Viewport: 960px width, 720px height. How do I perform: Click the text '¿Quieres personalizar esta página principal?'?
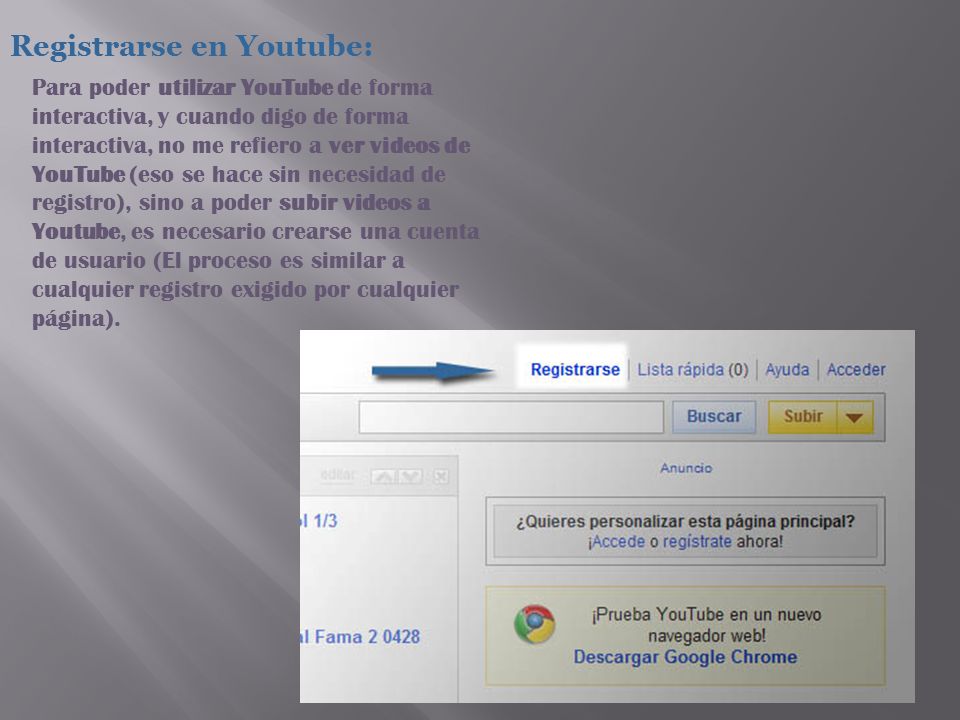[685, 522]
